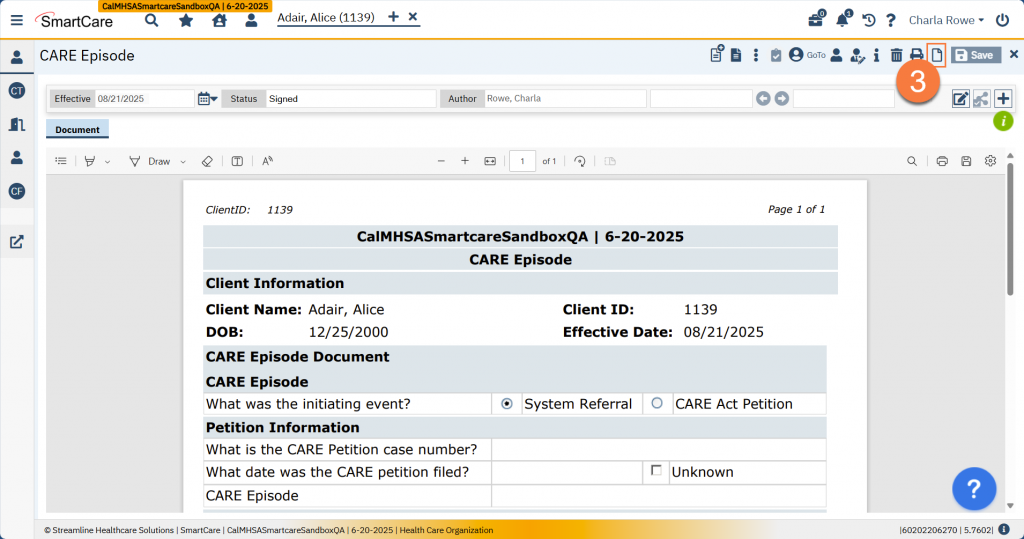Click the next version right arrow
Screen dimensions: 1024x539
782,99
